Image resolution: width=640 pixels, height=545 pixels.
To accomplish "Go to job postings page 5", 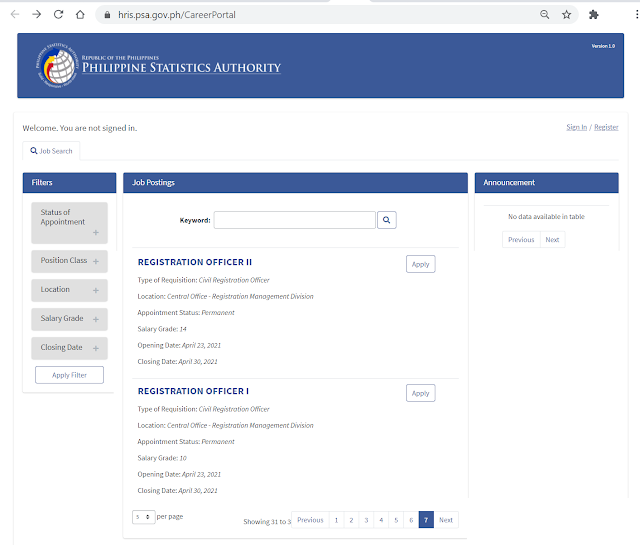I will pyautogui.click(x=396, y=520).
